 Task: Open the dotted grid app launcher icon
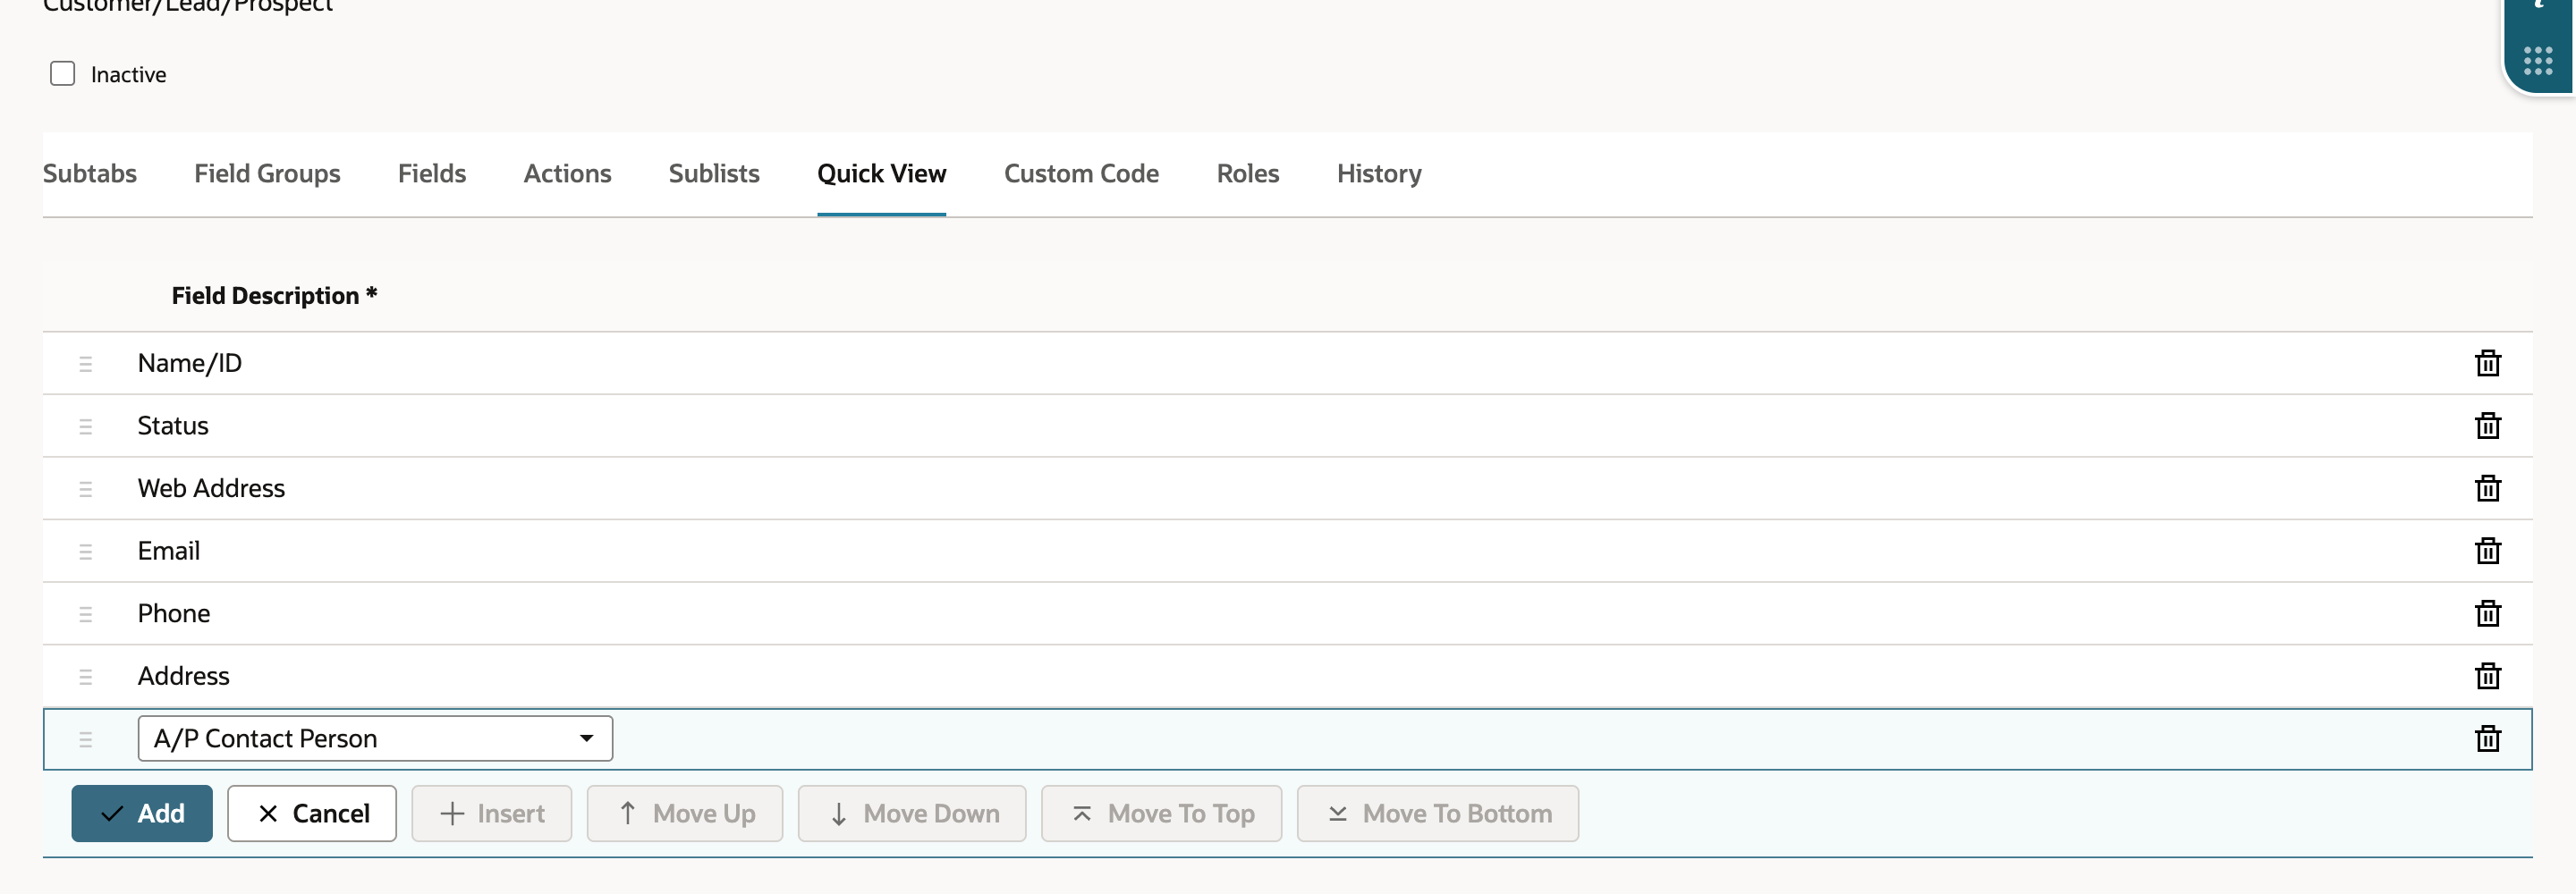2537,61
